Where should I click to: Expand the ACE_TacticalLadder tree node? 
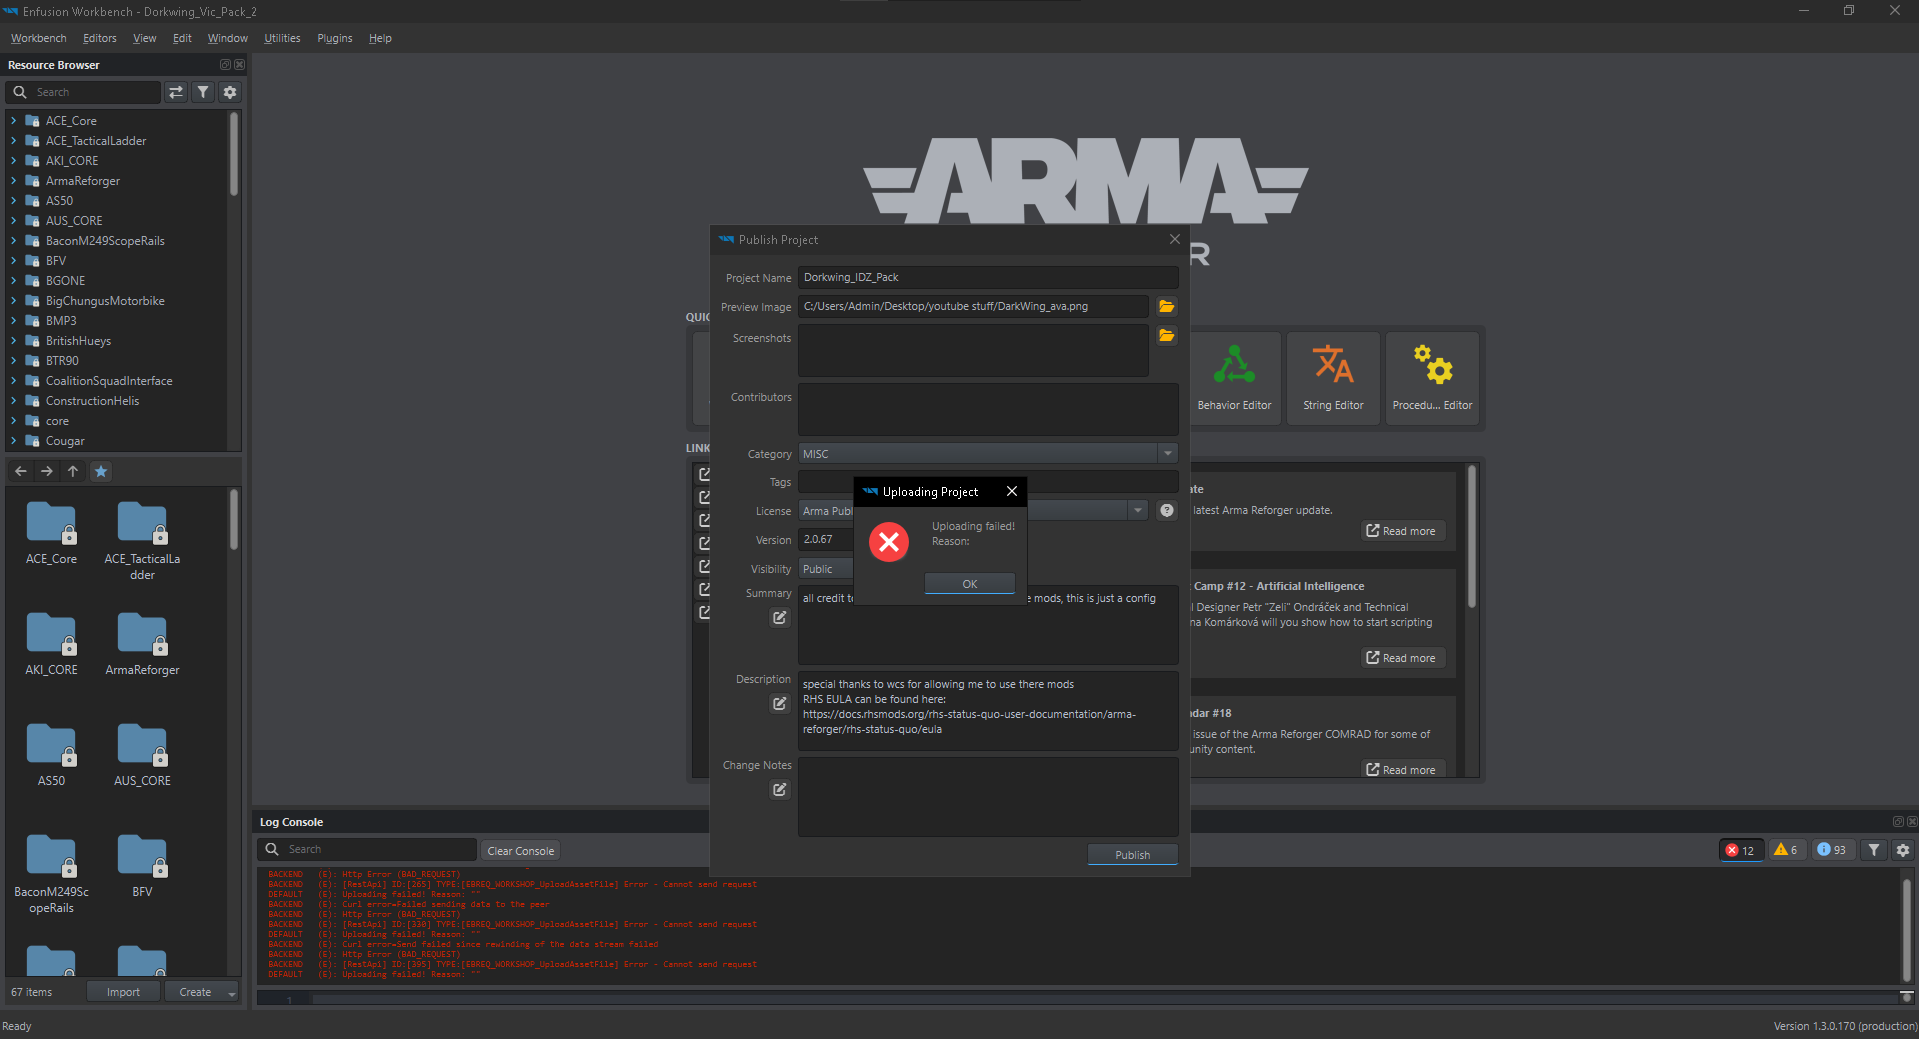pos(14,141)
